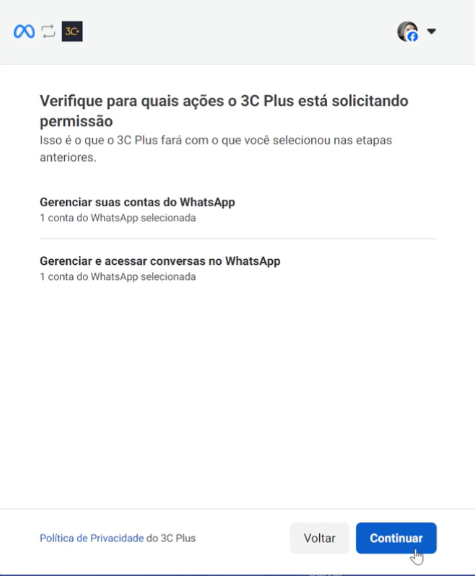Click the permission heading title
Viewport: 475px width, 576px height.
point(224,111)
